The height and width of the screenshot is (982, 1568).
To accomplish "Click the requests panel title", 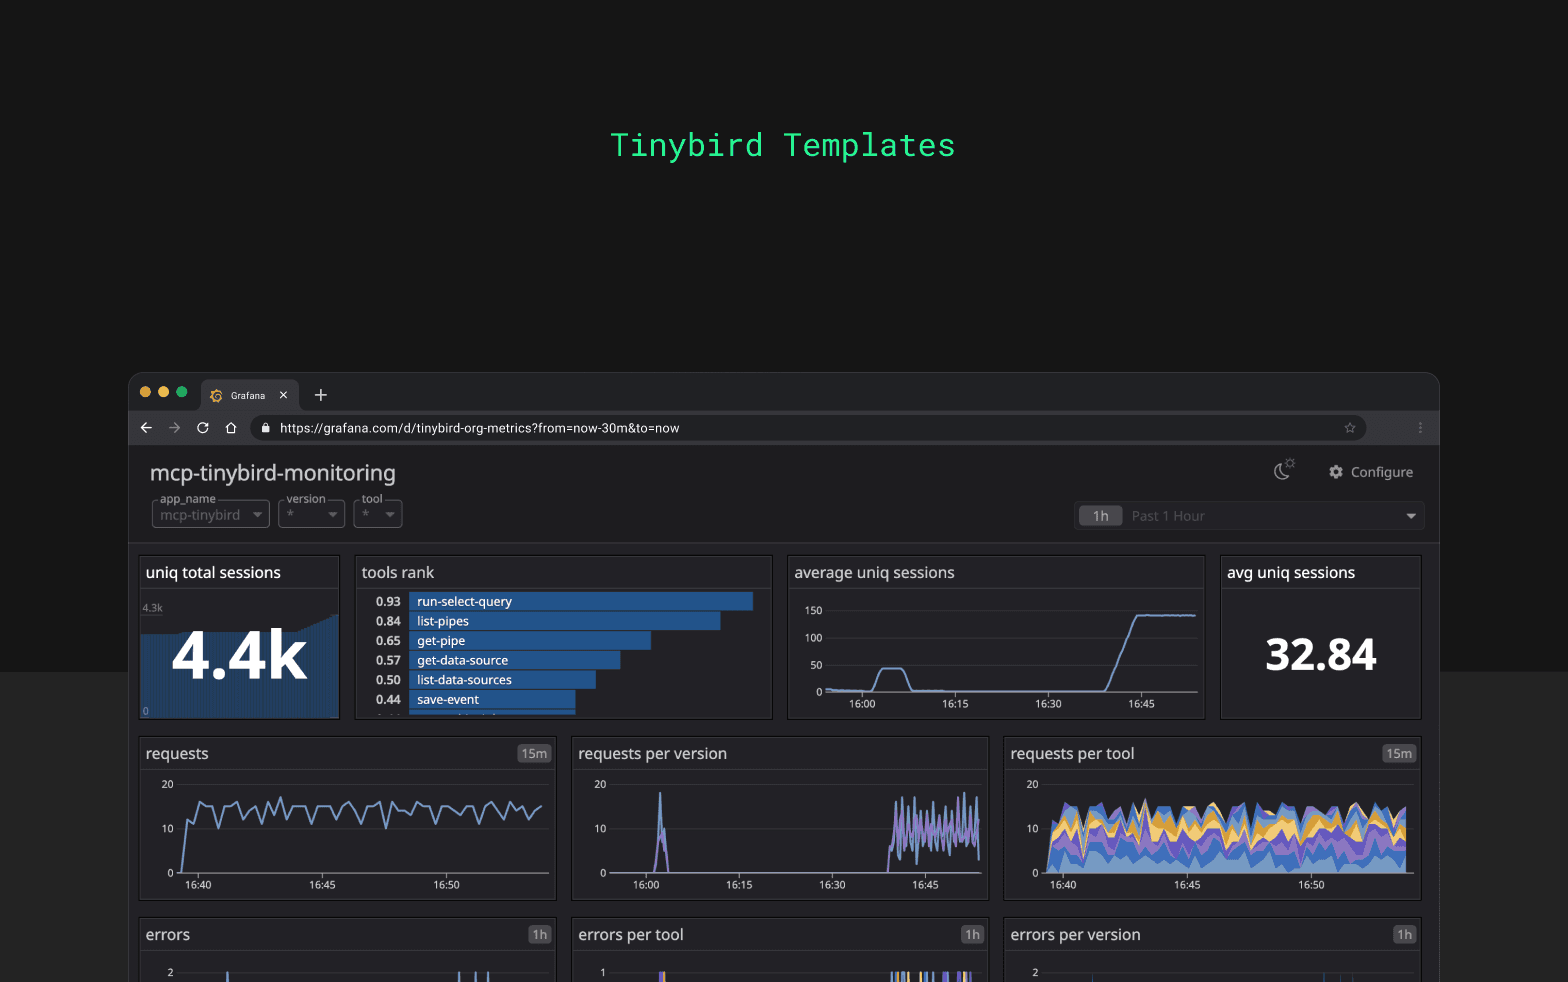I will coord(177,754).
